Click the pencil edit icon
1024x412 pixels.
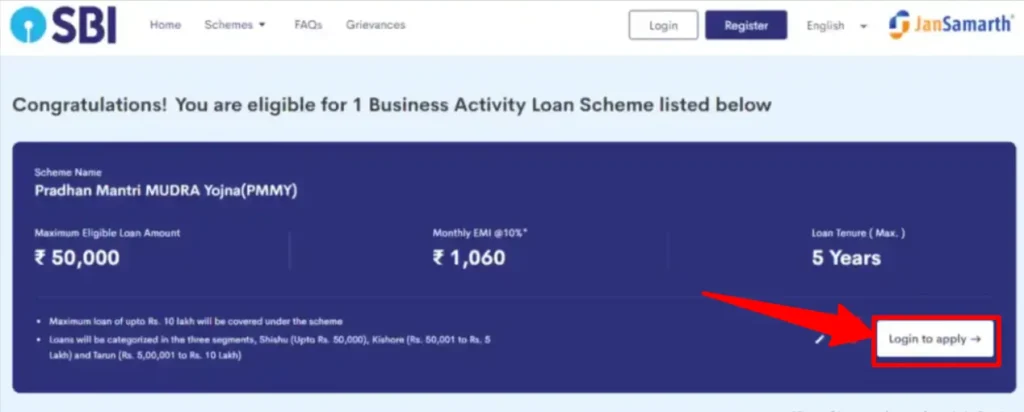click(820, 340)
